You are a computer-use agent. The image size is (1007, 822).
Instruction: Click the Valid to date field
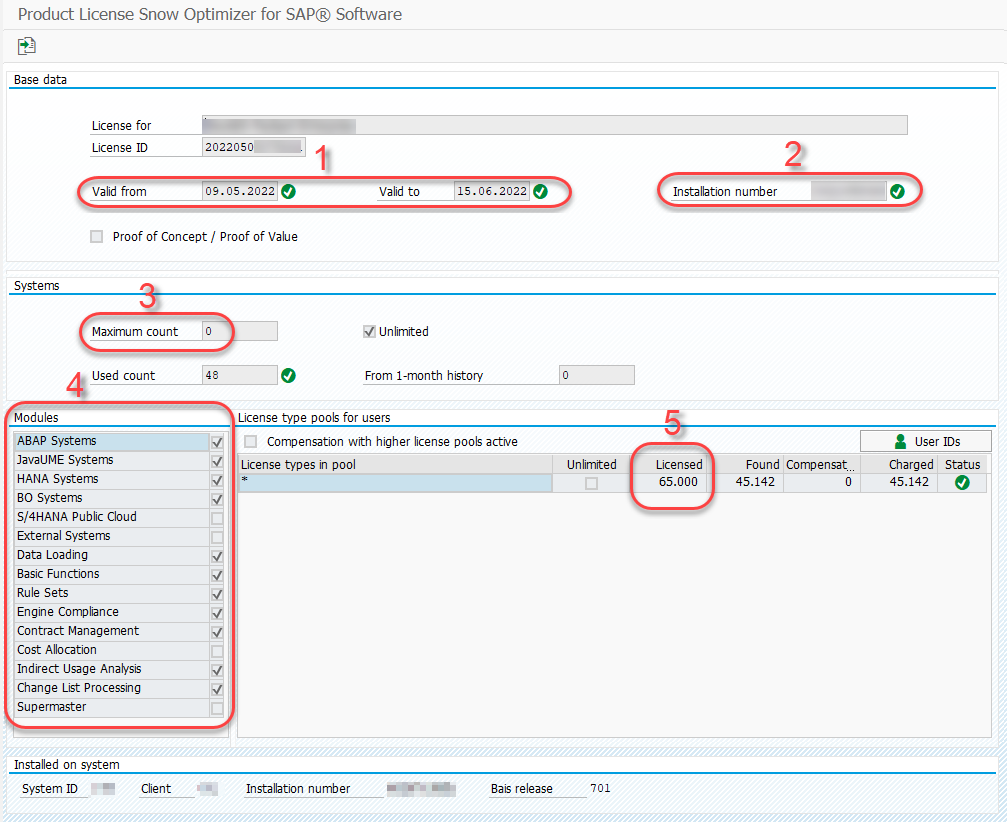[492, 191]
